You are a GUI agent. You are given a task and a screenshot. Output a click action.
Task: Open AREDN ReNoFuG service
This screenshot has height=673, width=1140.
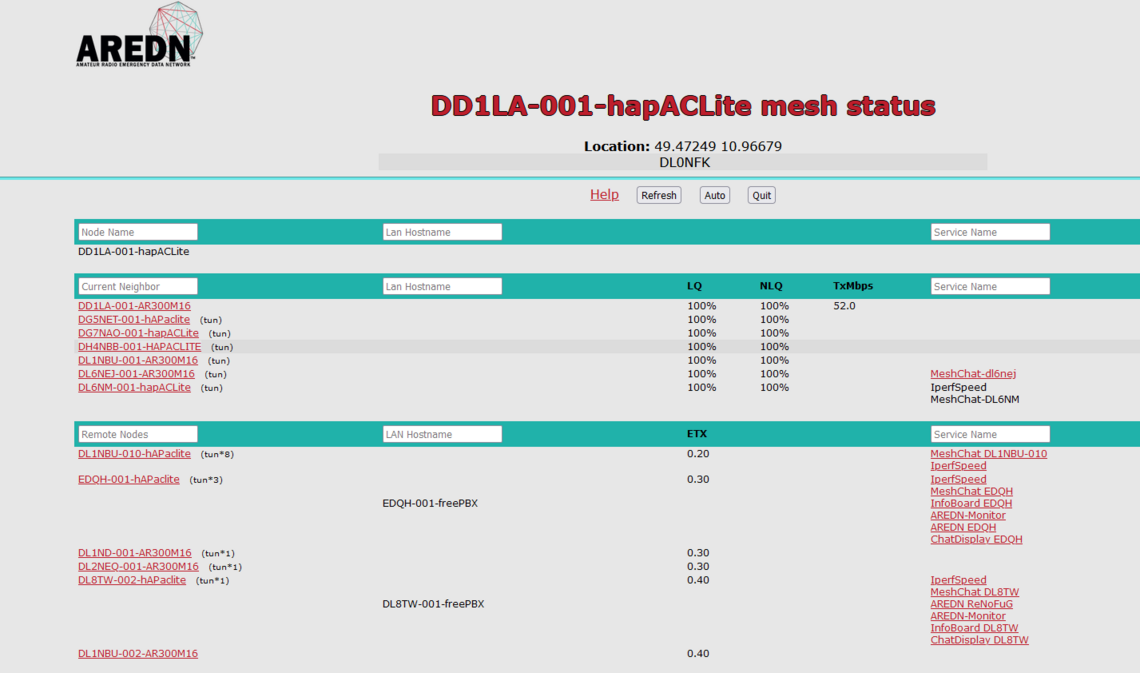[972, 605]
